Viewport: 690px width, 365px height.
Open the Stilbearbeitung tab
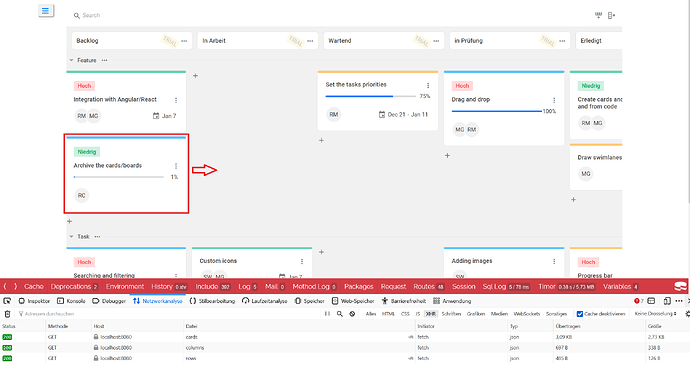[212, 301]
